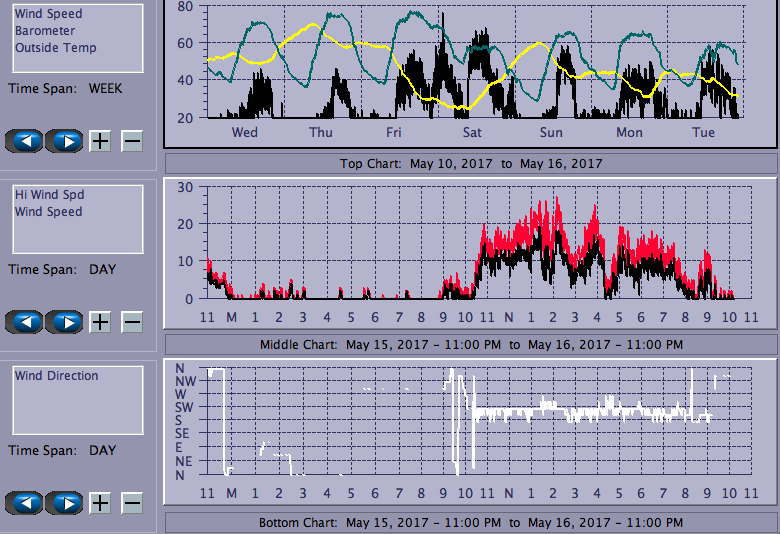Viewport: 780px width, 534px height.
Task: Click the Top Chart date range bar
Action: 470,164
